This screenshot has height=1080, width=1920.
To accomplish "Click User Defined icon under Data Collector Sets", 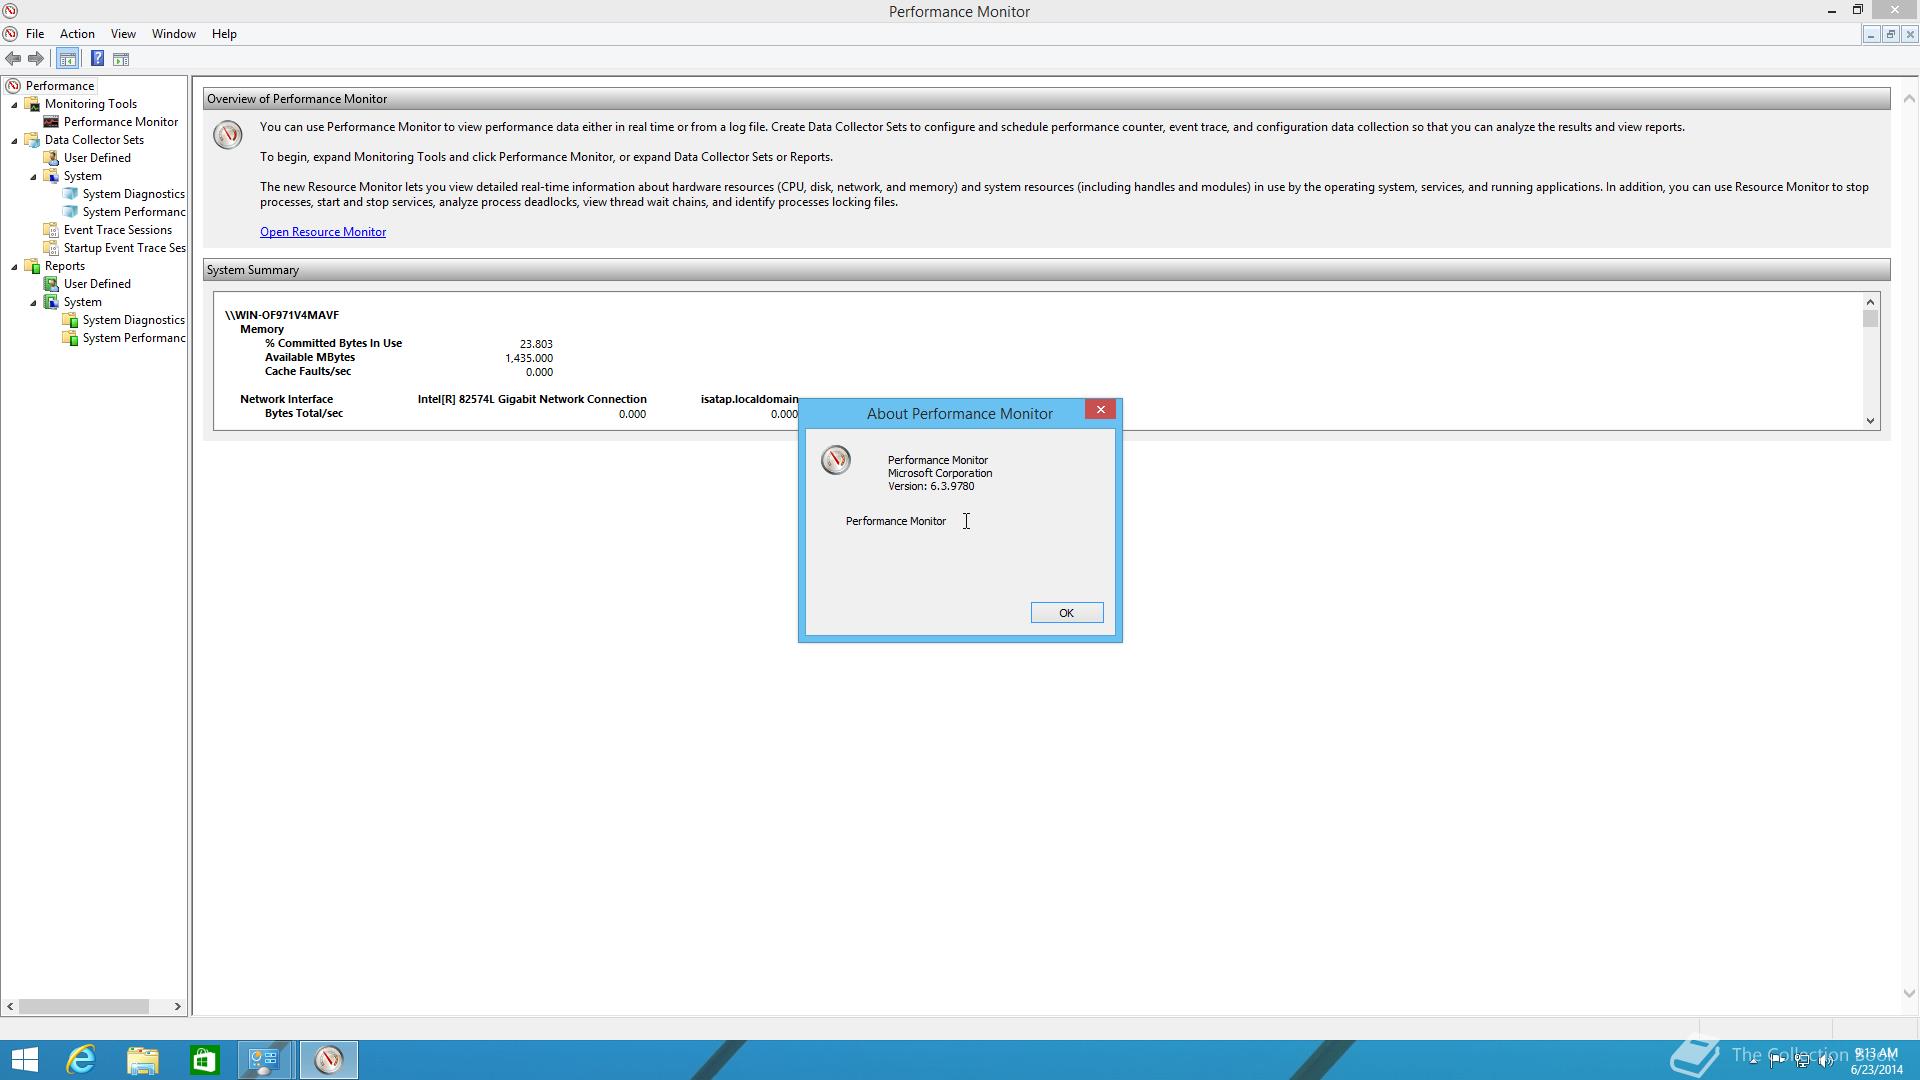I will pos(51,158).
